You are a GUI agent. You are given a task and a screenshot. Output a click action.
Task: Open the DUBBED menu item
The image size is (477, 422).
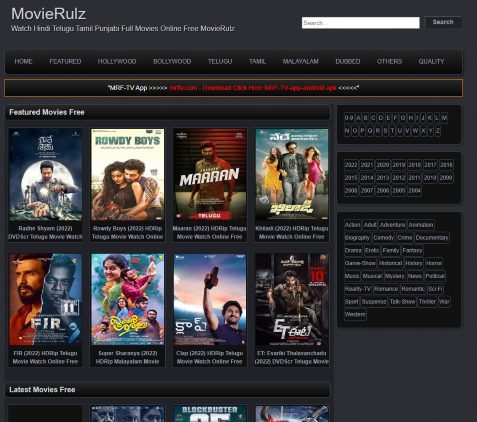[x=348, y=61]
